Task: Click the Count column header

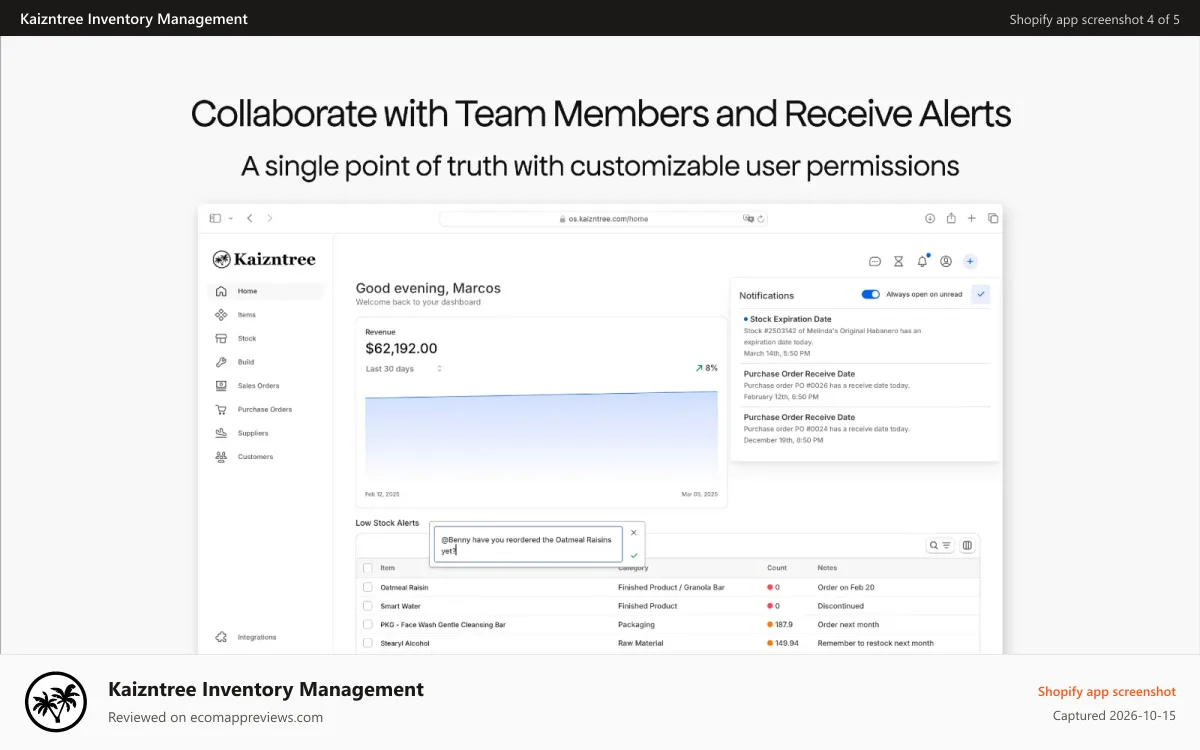Action: [777, 568]
